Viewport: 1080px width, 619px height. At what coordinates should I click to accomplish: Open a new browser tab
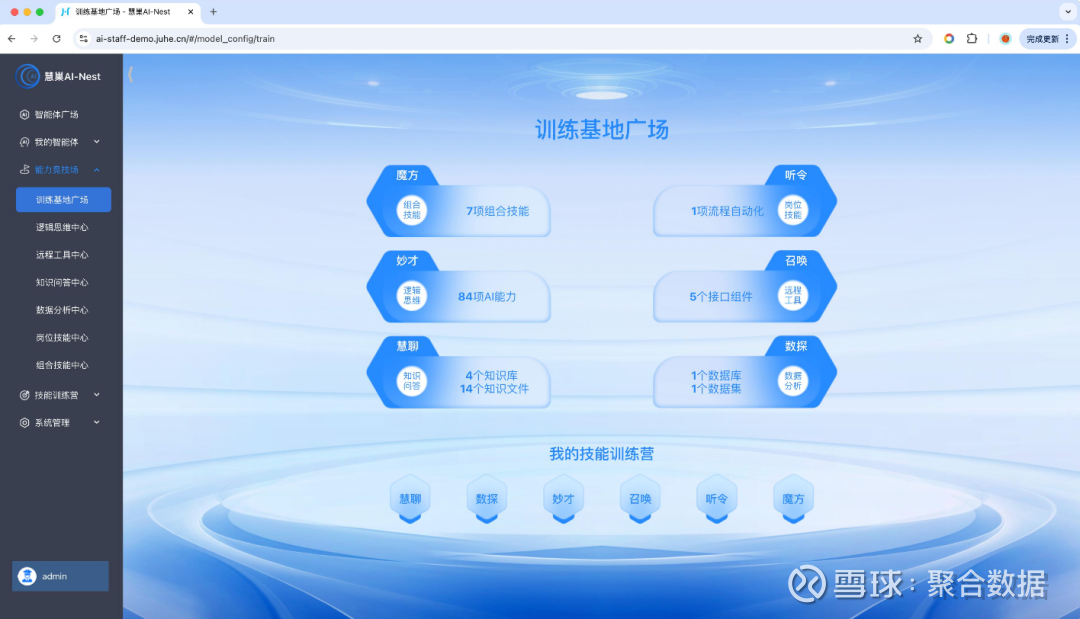point(214,12)
